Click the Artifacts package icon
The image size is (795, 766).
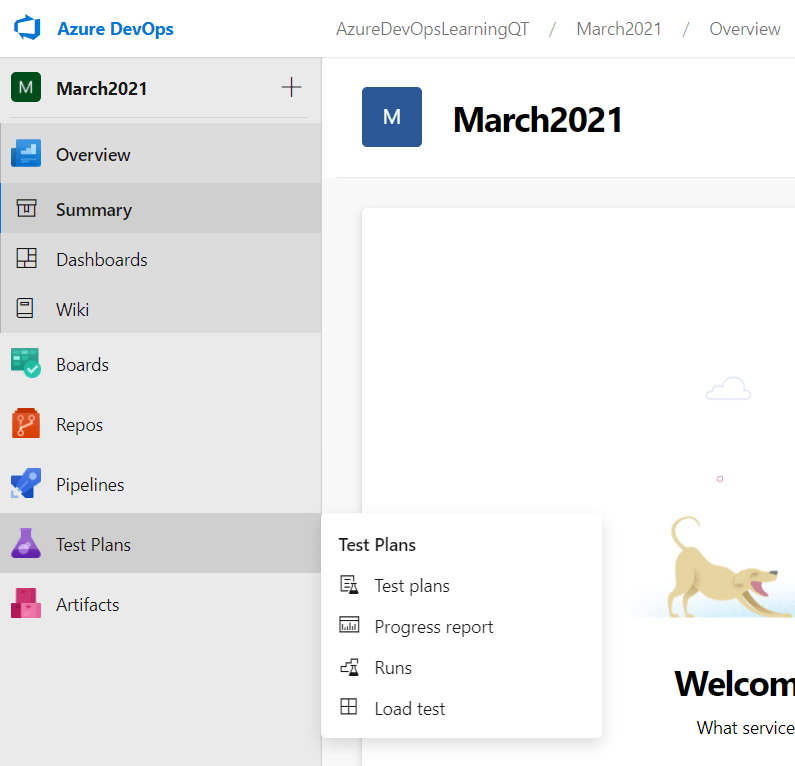point(26,603)
